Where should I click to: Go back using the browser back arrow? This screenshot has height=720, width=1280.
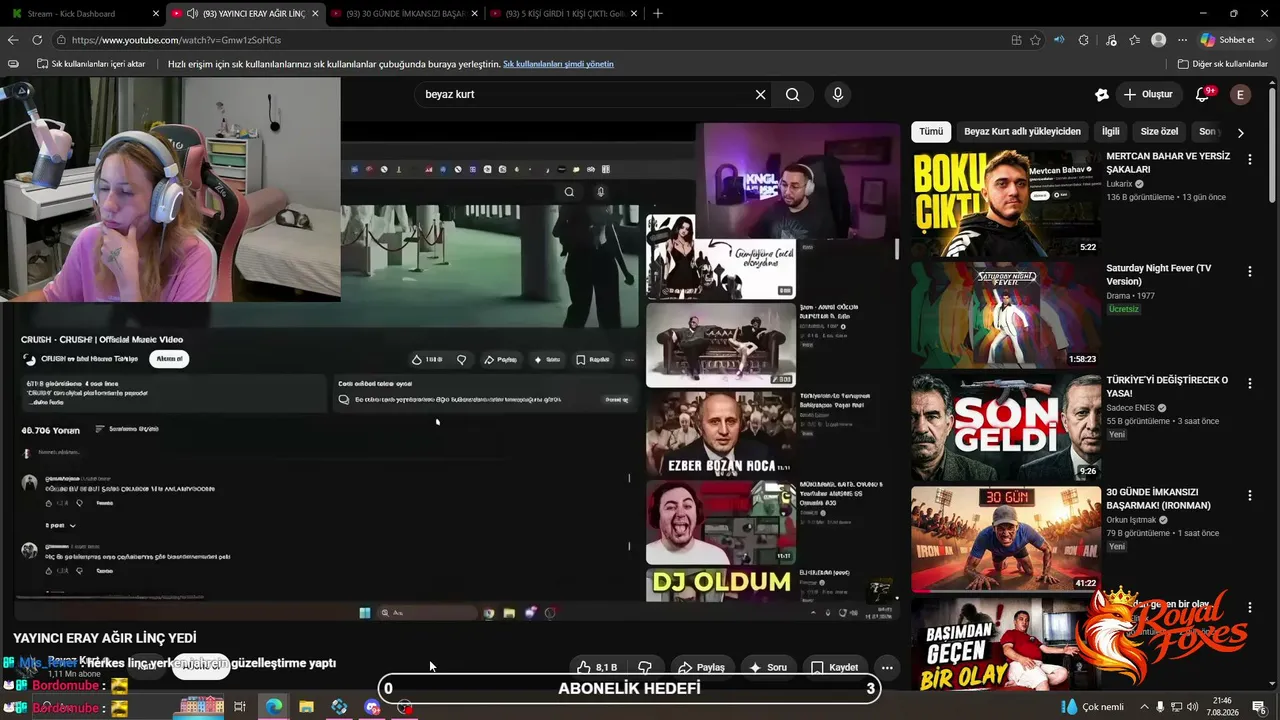pyautogui.click(x=13, y=40)
